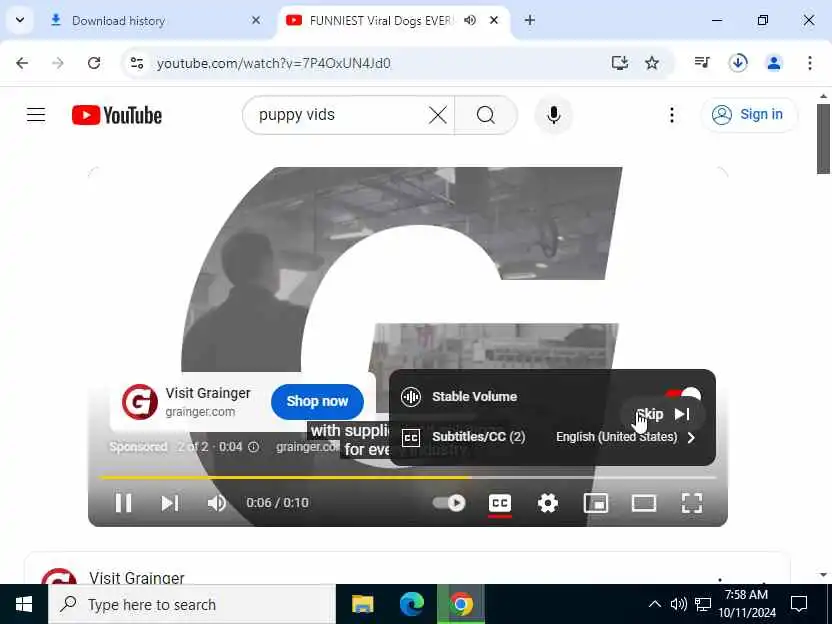832x624 pixels.
Task: Open the Chrome three-dot menu
Action: pyautogui.click(x=810, y=63)
